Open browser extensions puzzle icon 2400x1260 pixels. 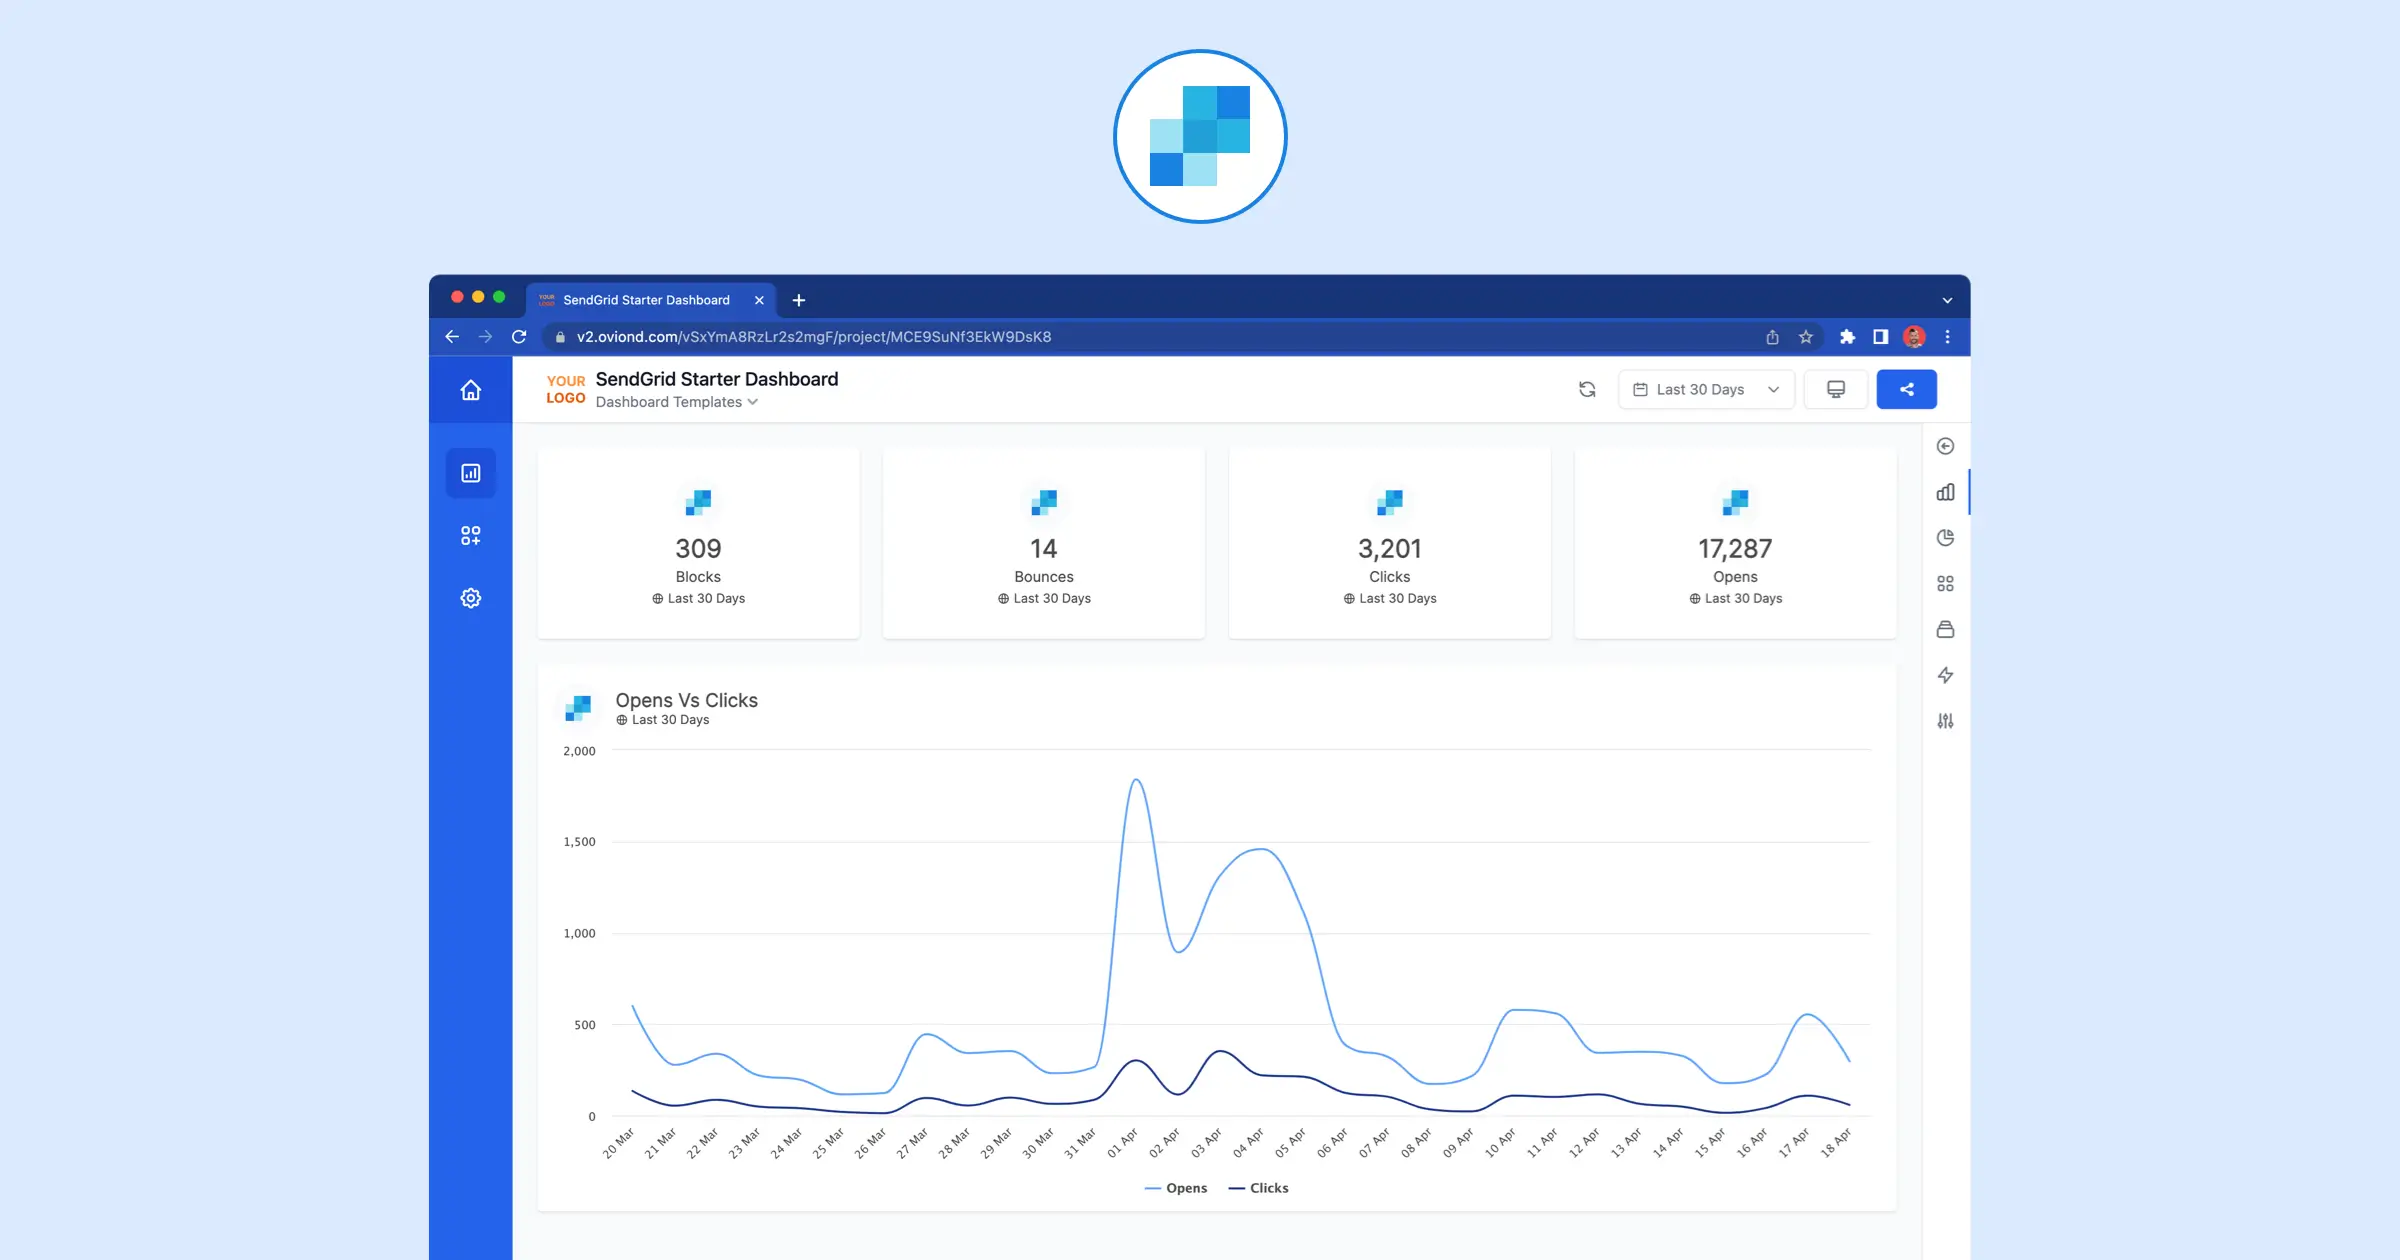pos(1847,337)
